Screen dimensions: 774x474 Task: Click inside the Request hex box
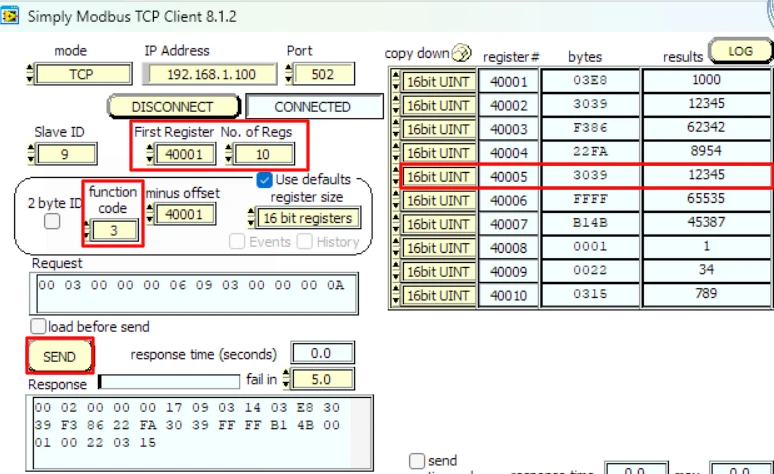194,294
